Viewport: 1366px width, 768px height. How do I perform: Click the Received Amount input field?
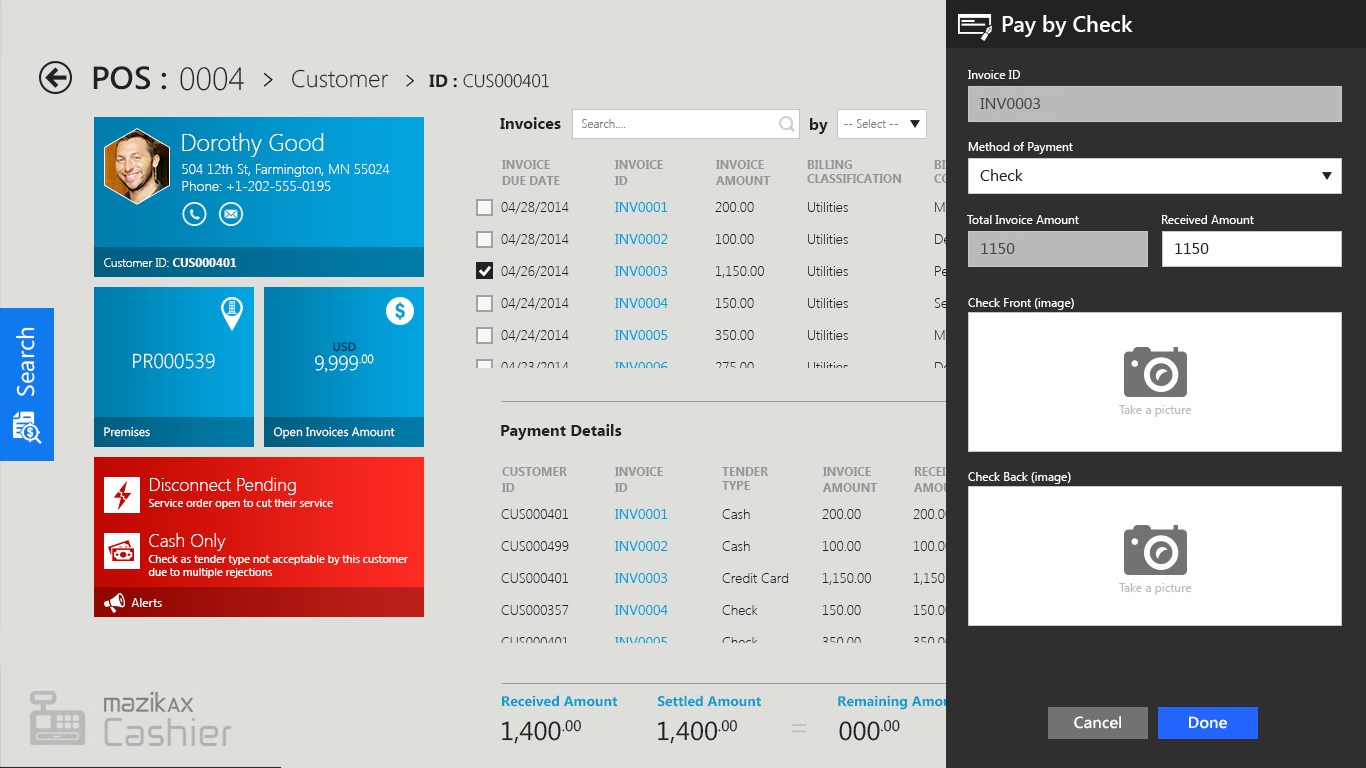pyautogui.click(x=1250, y=249)
